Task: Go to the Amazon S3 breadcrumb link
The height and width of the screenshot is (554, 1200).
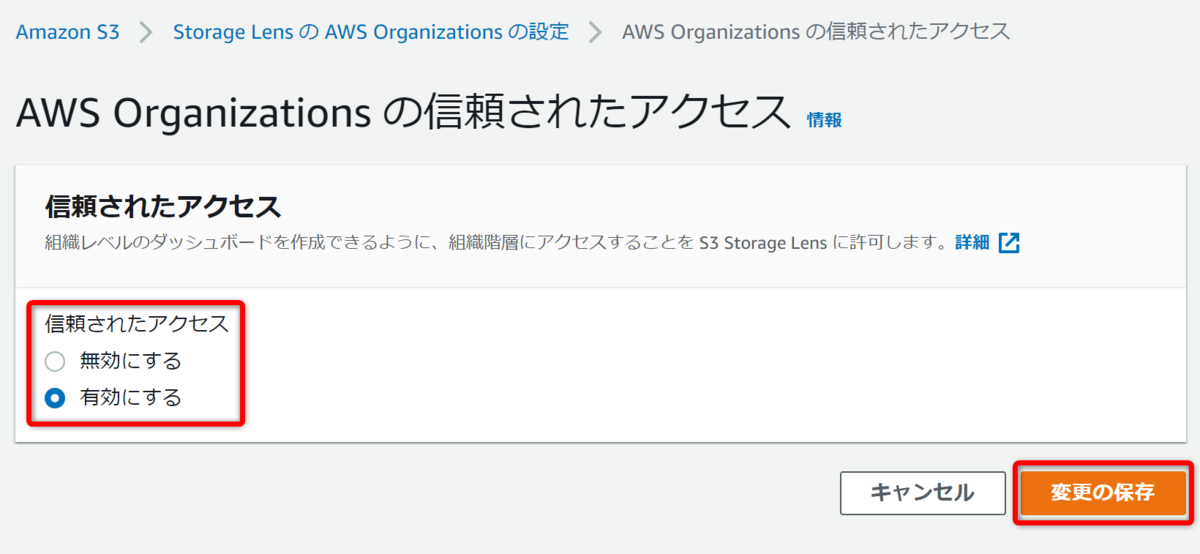Action: click(x=67, y=32)
